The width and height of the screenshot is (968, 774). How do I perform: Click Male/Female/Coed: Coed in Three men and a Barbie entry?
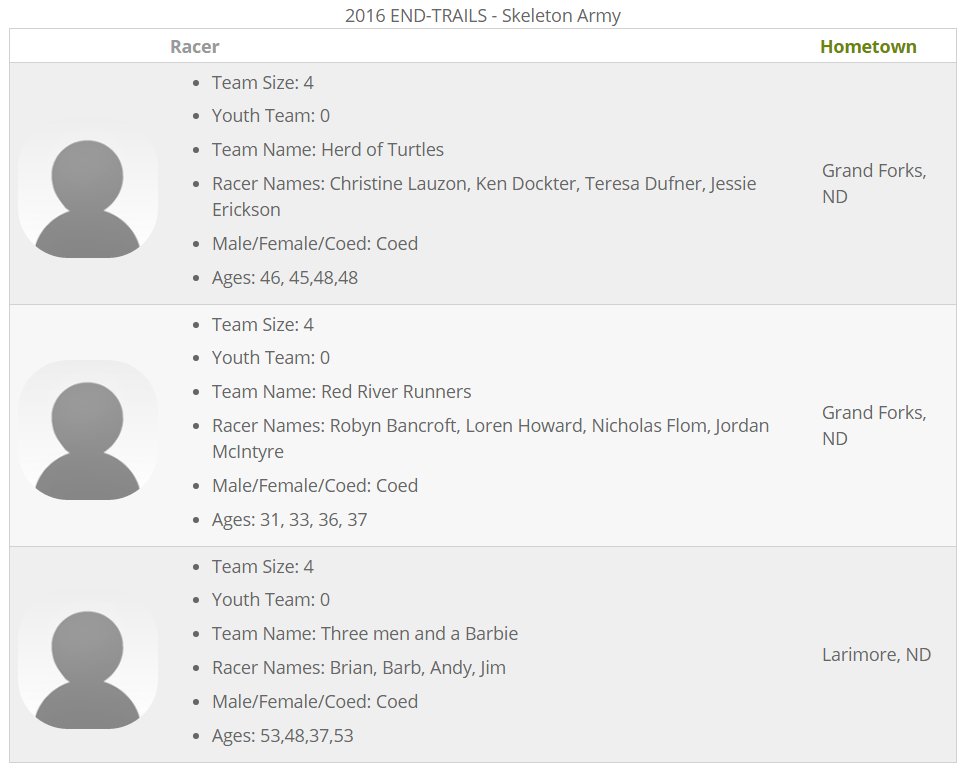(x=315, y=701)
